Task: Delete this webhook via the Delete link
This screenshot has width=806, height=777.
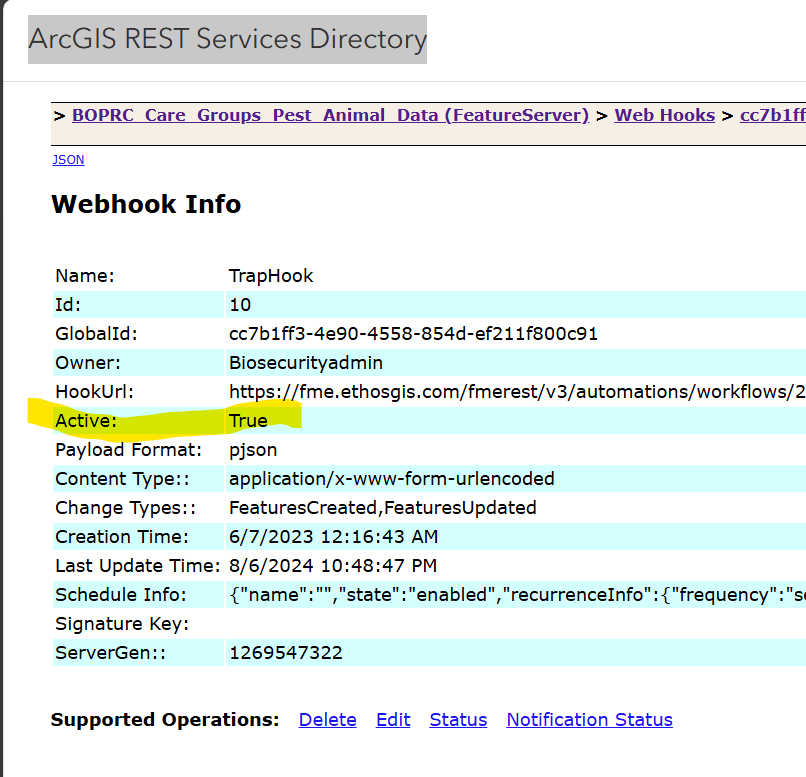Action: point(327,720)
